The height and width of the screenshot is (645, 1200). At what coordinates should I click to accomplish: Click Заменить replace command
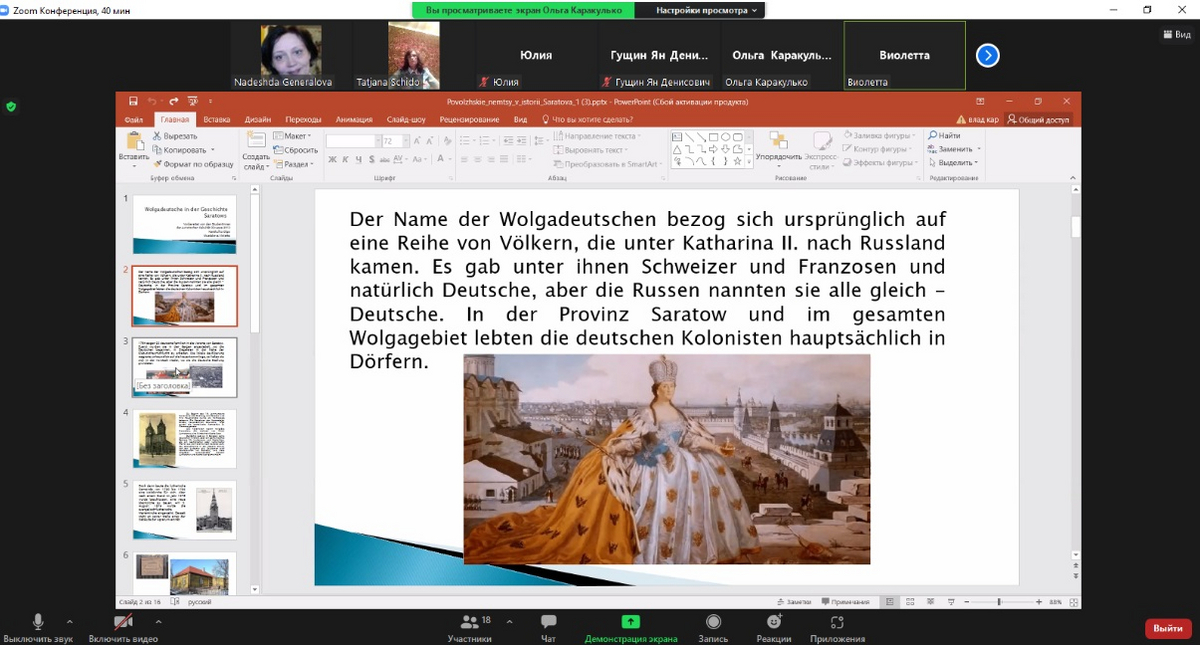pos(953,149)
